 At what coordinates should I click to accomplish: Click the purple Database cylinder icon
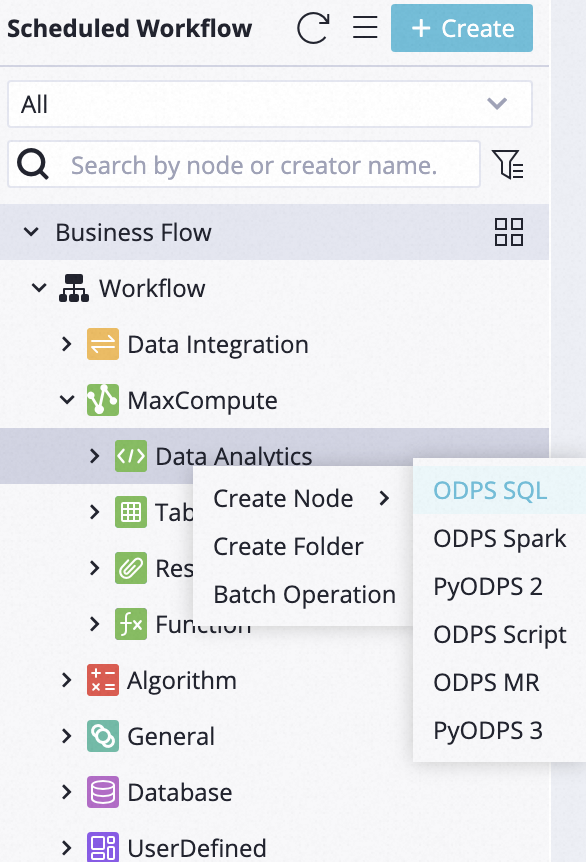point(103,792)
